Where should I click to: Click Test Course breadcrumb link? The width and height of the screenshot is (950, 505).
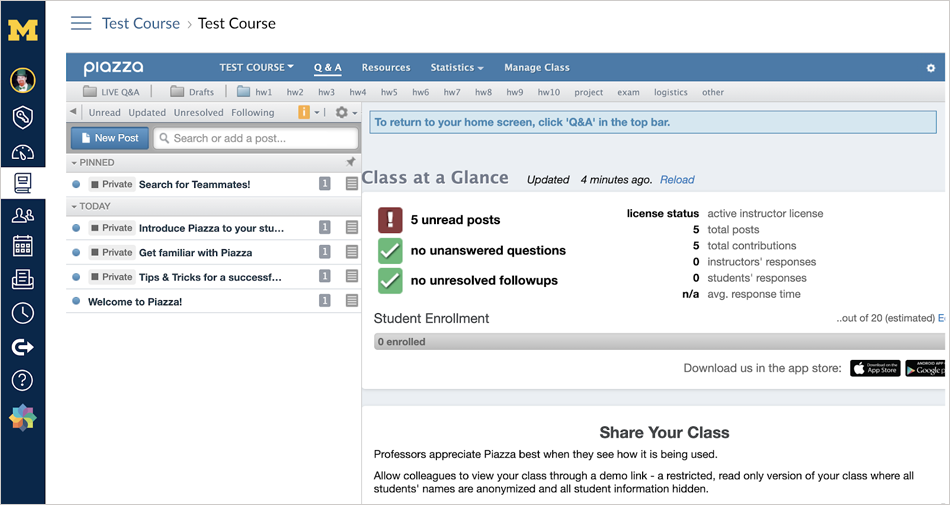tap(141, 24)
